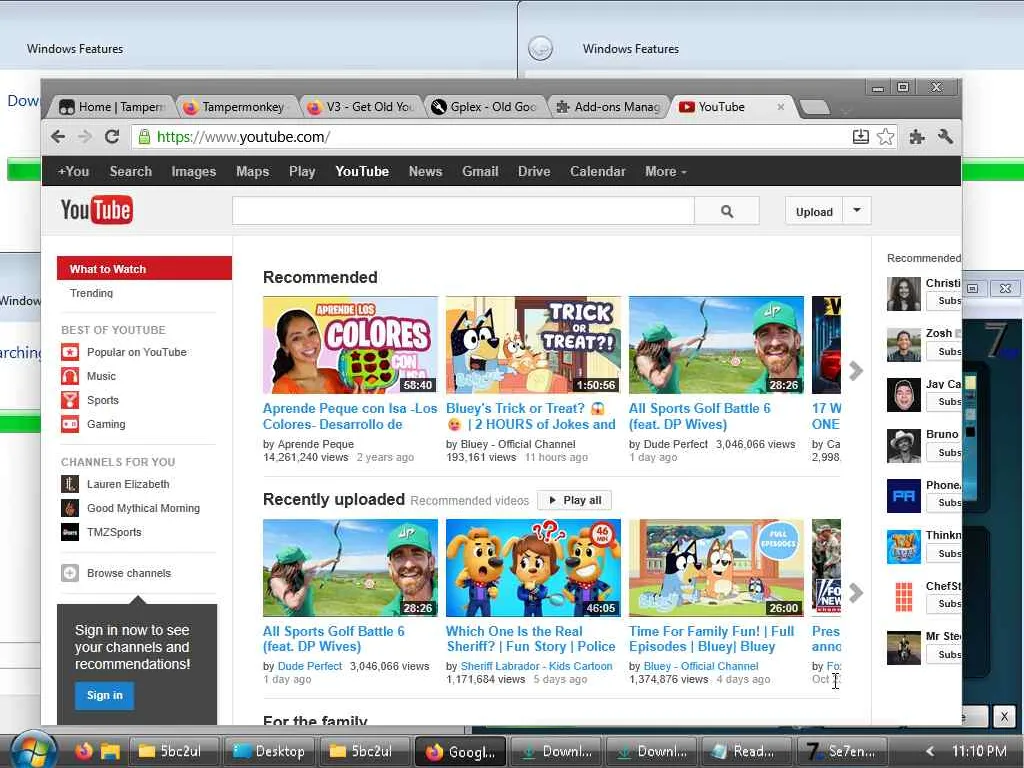The height and width of the screenshot is (768, 1024).
Task: Click the Play all button
Action: click(575, 500)
